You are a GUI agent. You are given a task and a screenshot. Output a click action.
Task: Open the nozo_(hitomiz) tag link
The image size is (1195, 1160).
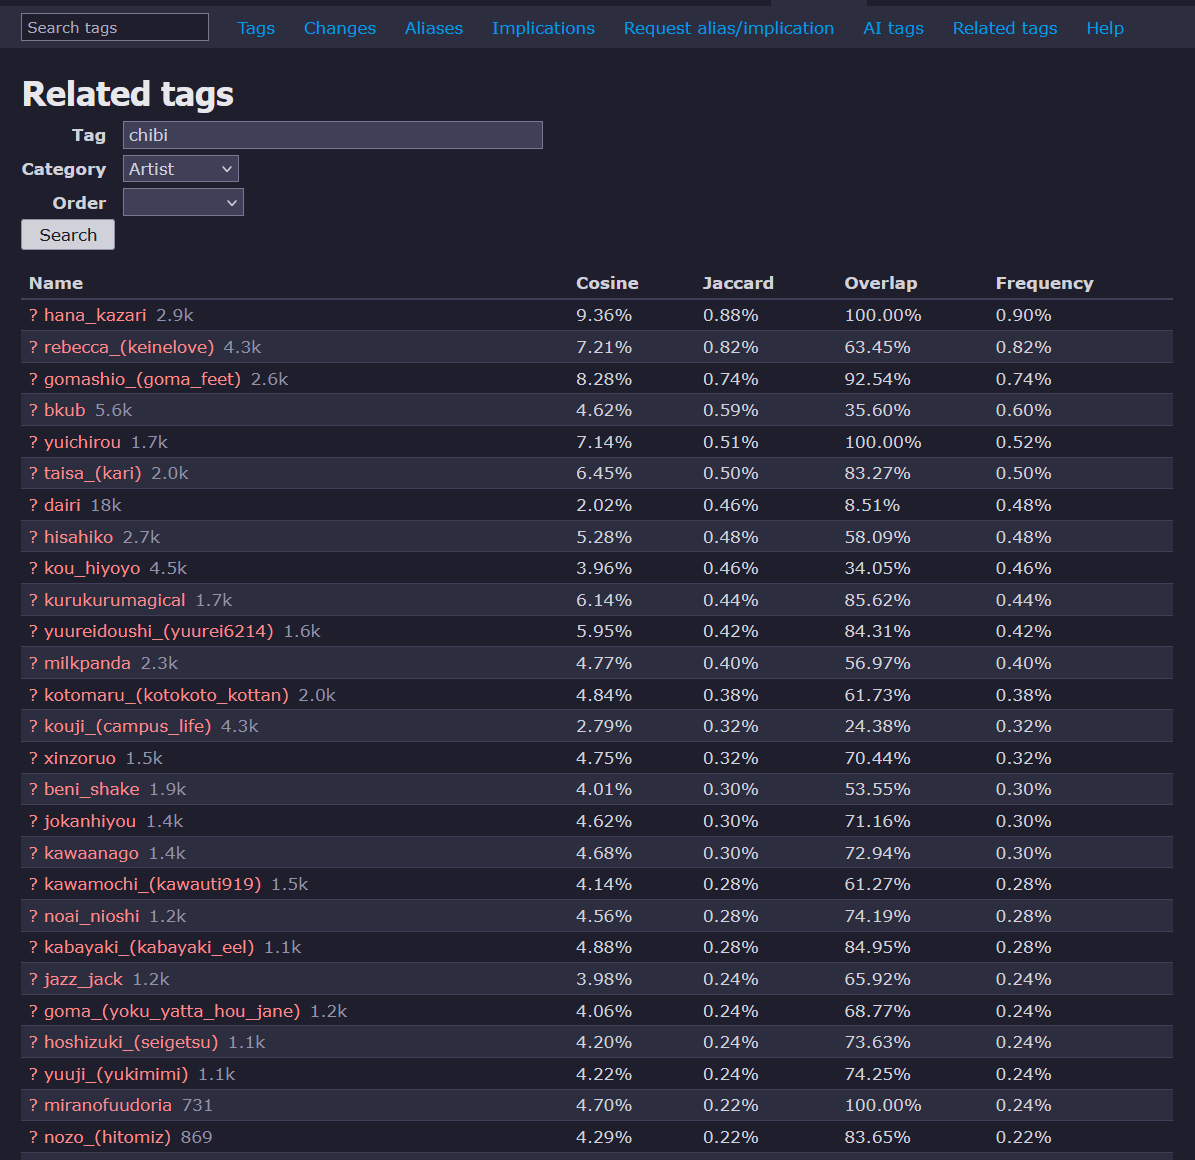pos(107,1138)
